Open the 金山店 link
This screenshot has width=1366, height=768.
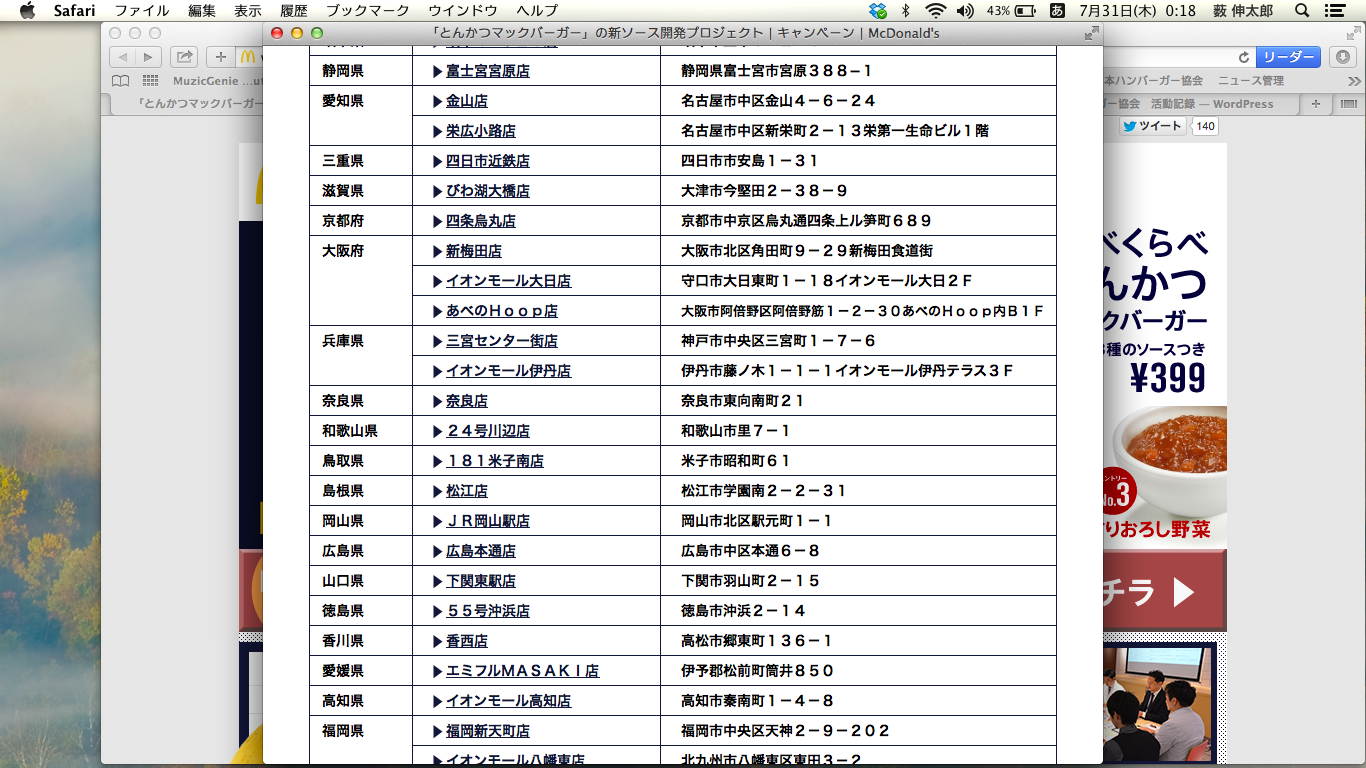pyautogui.click(x=467, y=101)
